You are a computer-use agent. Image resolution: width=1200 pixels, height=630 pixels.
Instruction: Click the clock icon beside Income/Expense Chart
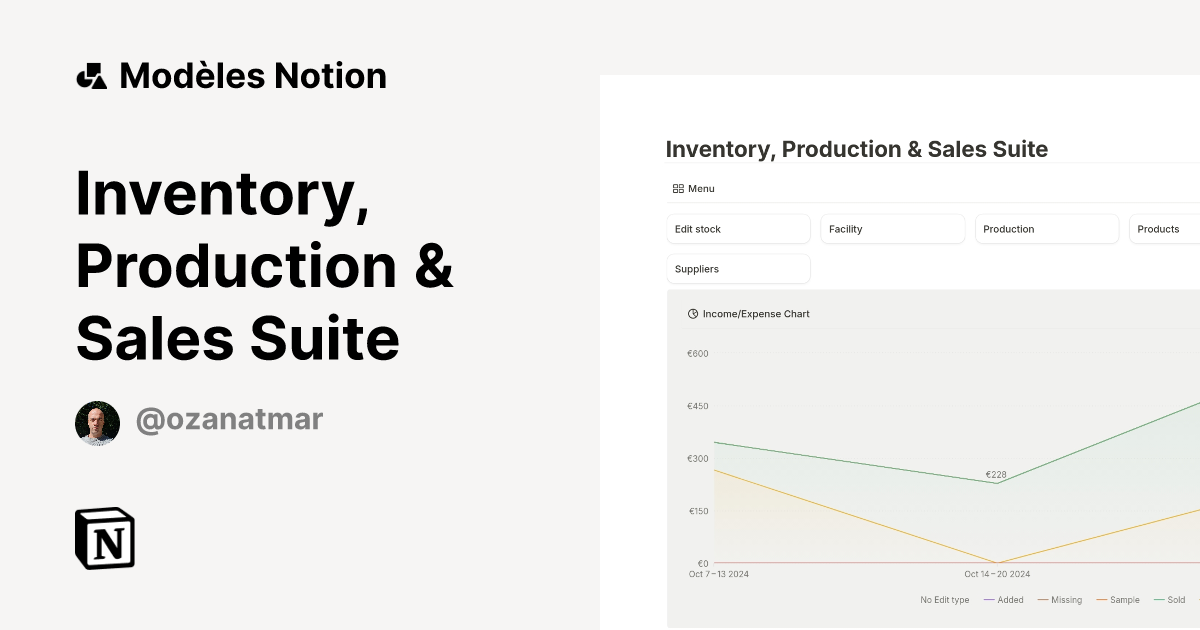692,313
